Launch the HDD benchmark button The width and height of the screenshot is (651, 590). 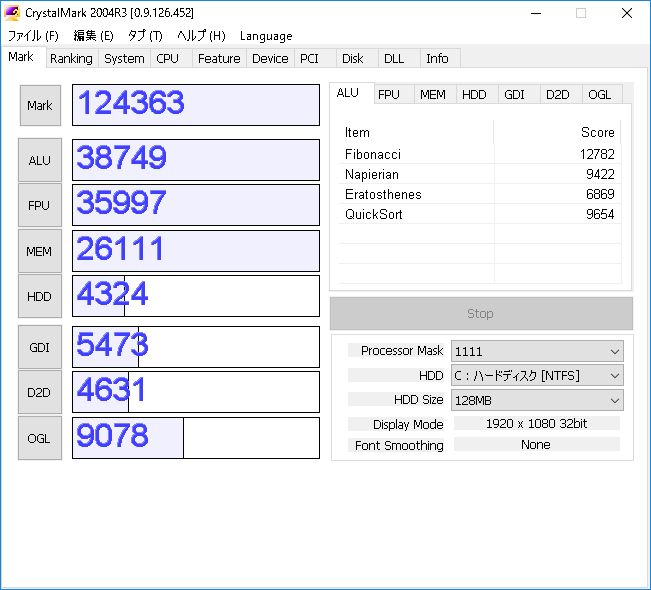click(39, 296)
